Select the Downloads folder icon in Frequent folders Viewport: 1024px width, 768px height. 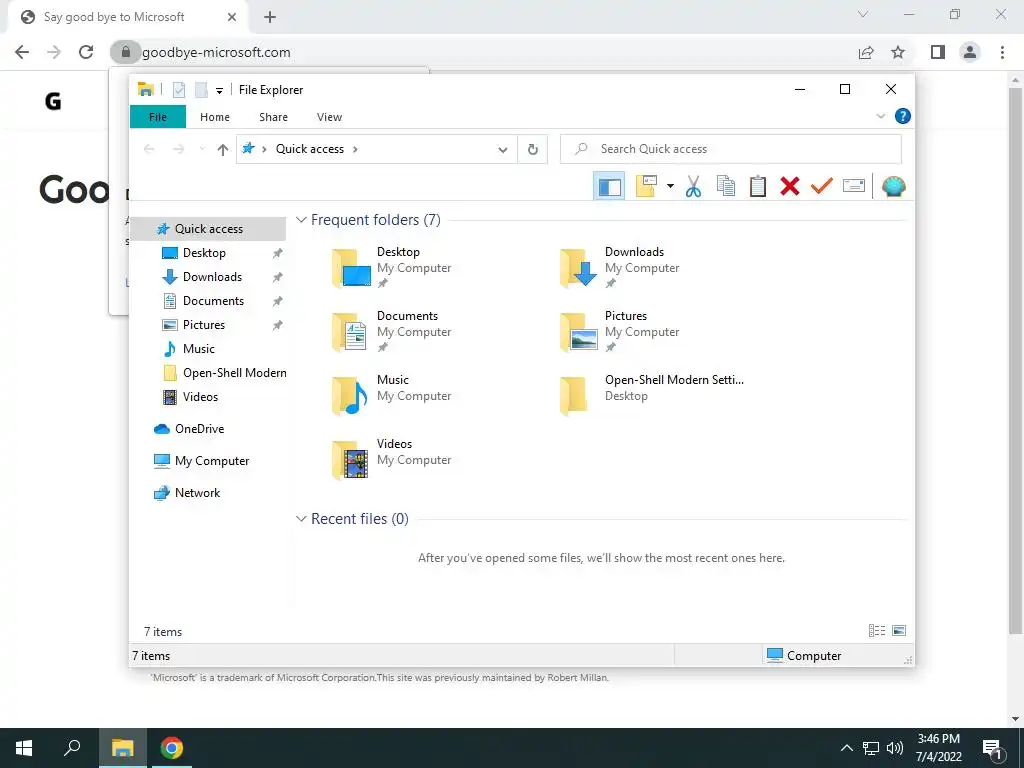click(x=579, y=268)
